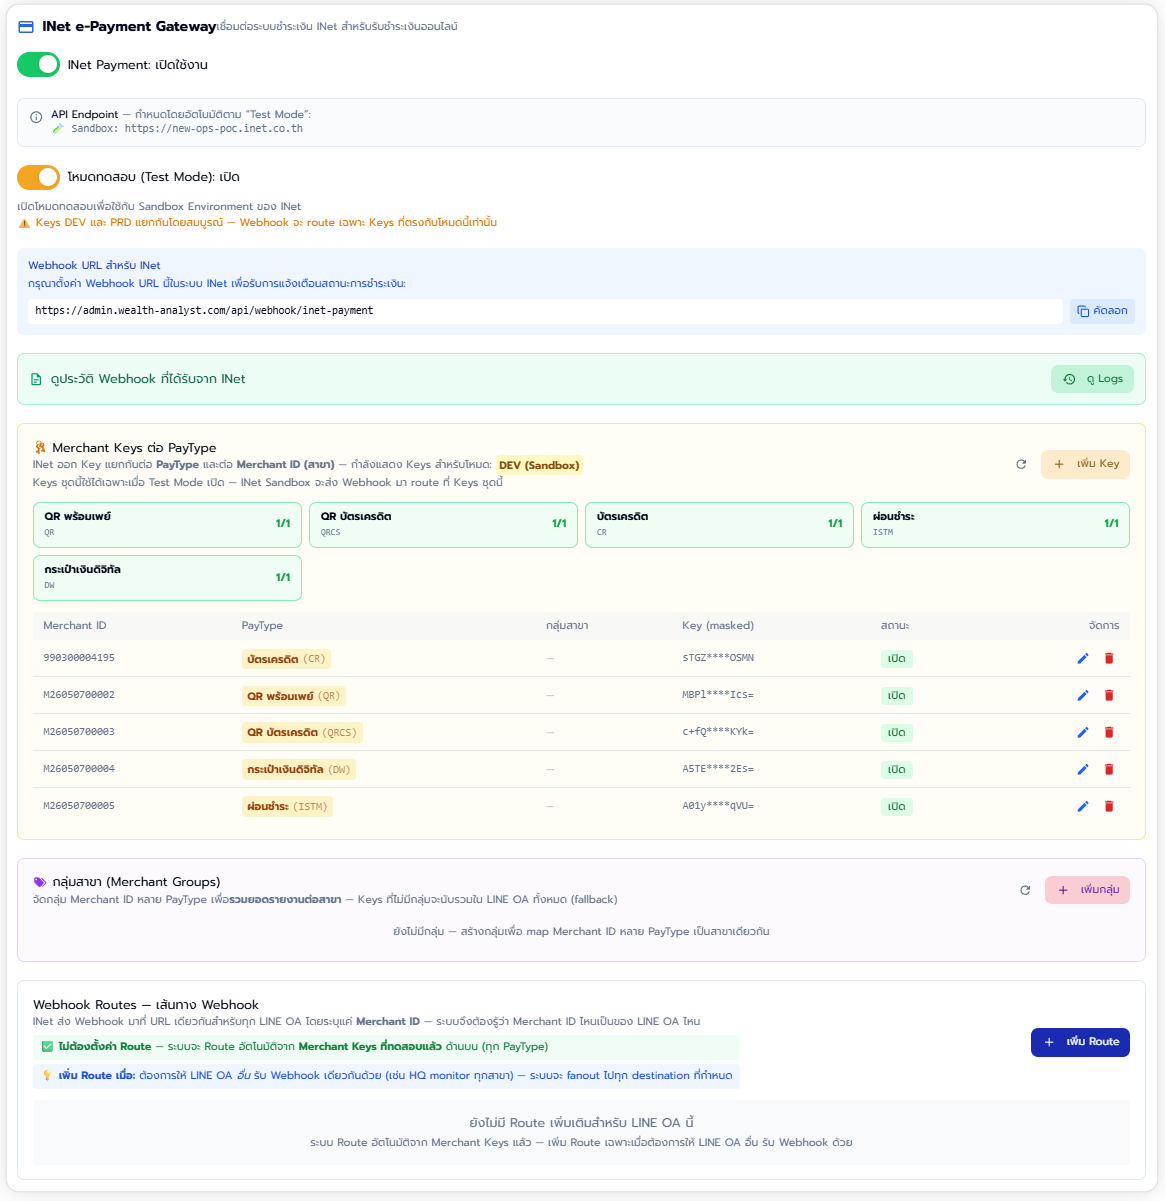This screenshot has width=1165, height=1201.
Task: Select the QR บัตรเครดิต QRCS paytype card
Action: coord(443,525)
